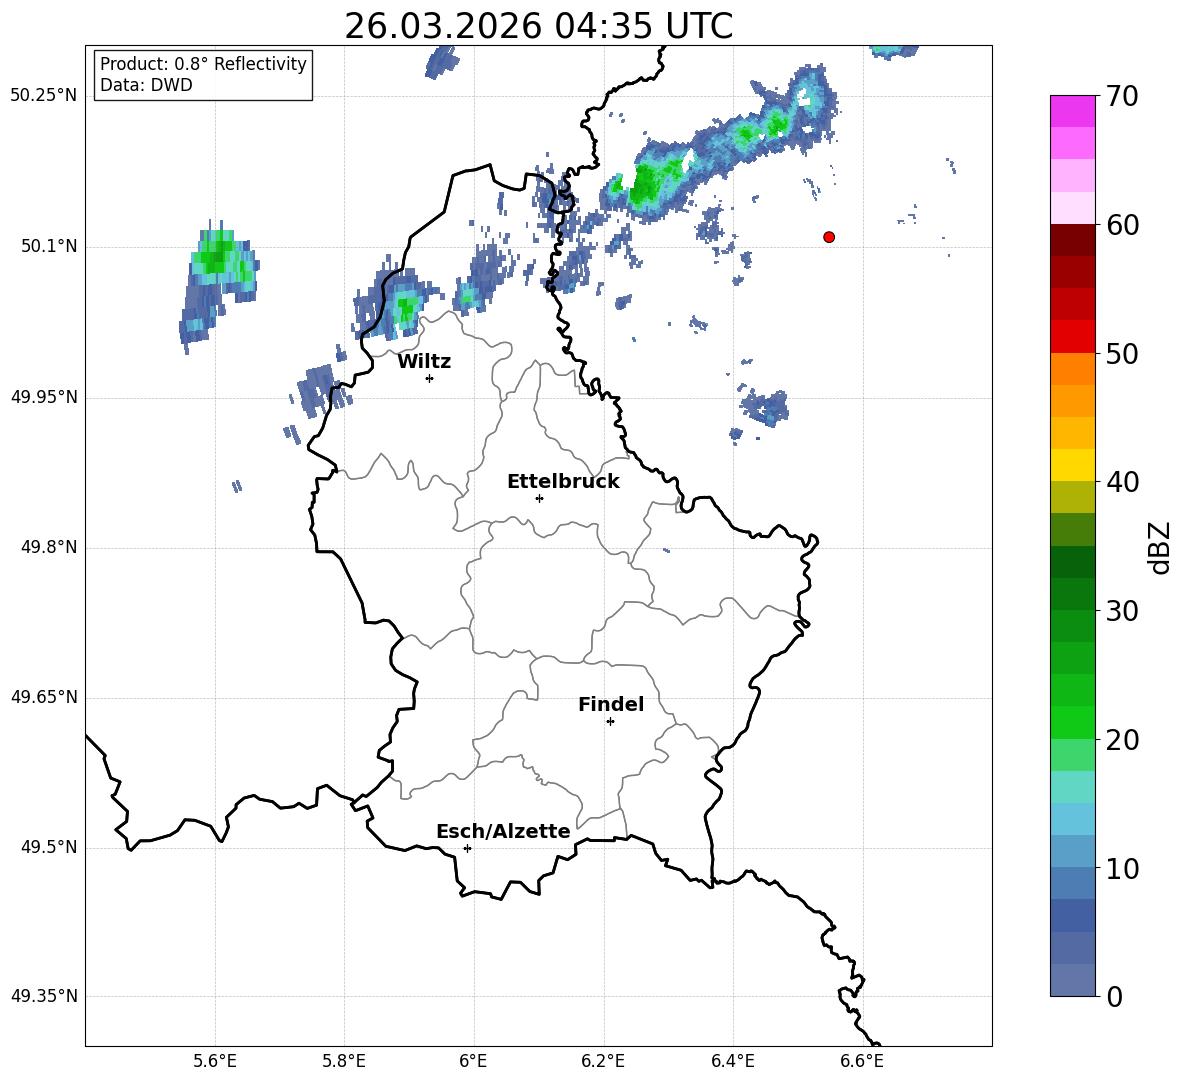
Task: Click the Findel label
Action: (x=611, y=704)
